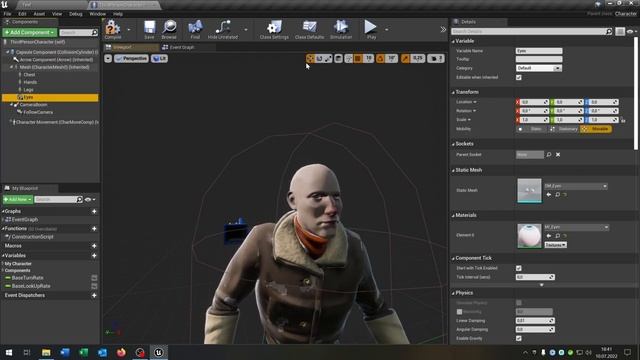Toggle grid snapping in viewport

click(x=358, y=59)
